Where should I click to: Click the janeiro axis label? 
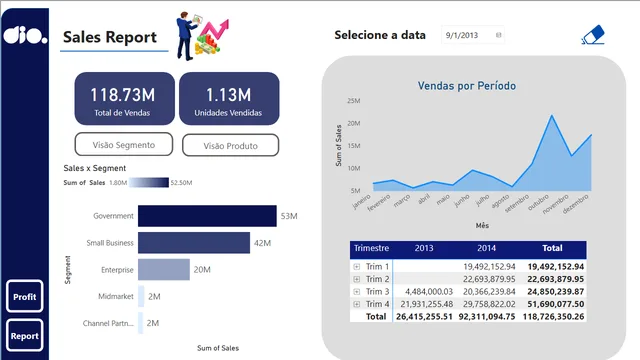tap(362, 202)
